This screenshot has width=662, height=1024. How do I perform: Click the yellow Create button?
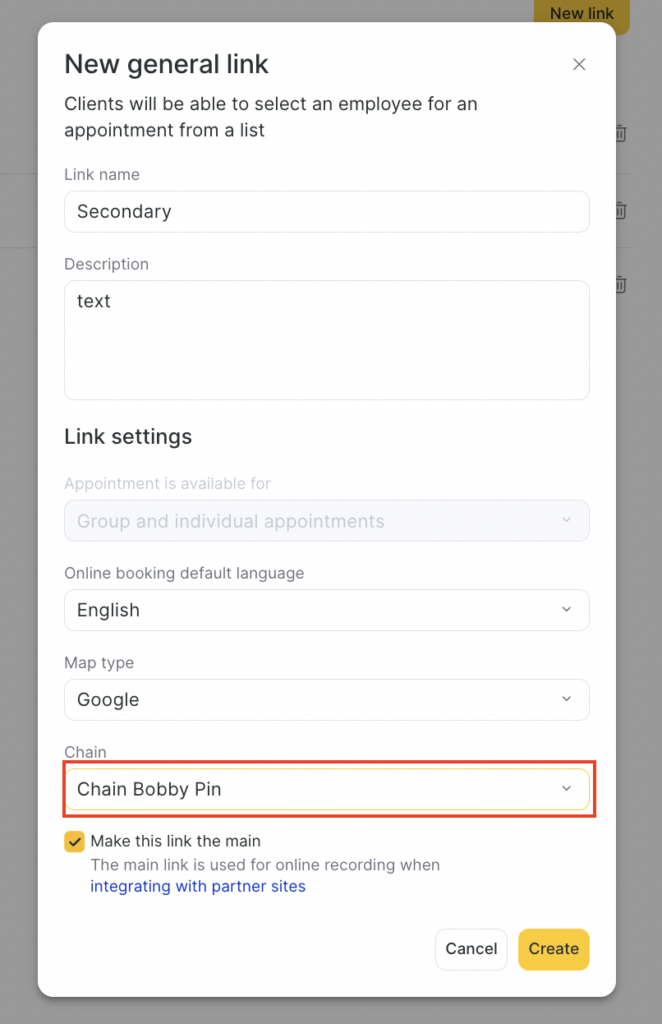[x=553, y=949]
